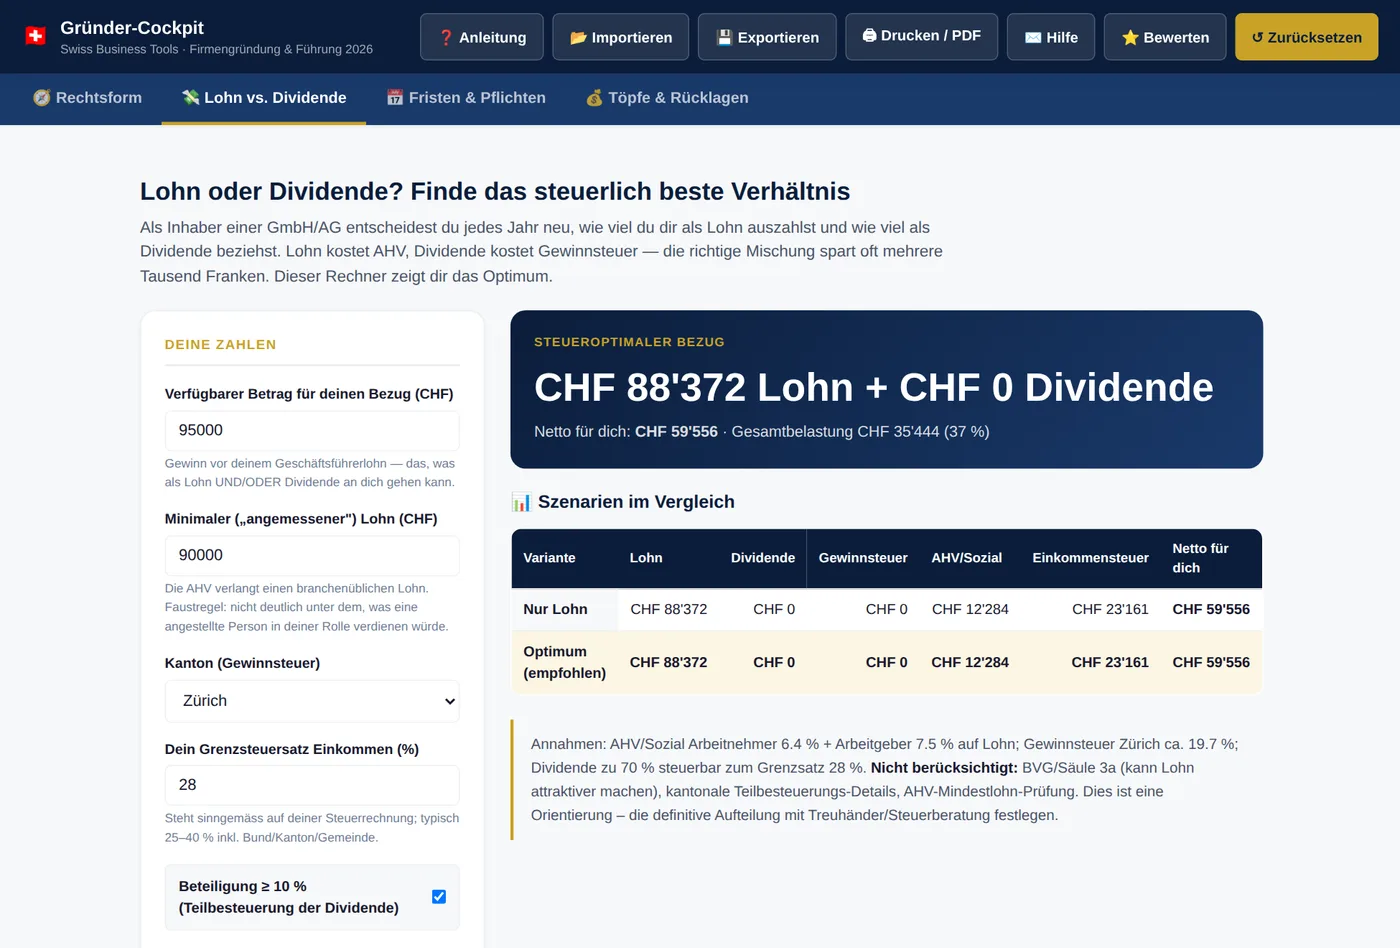This screenshot has height=948, width=1400.
Task: Click the Importieren button
Action: pos(621,37)
